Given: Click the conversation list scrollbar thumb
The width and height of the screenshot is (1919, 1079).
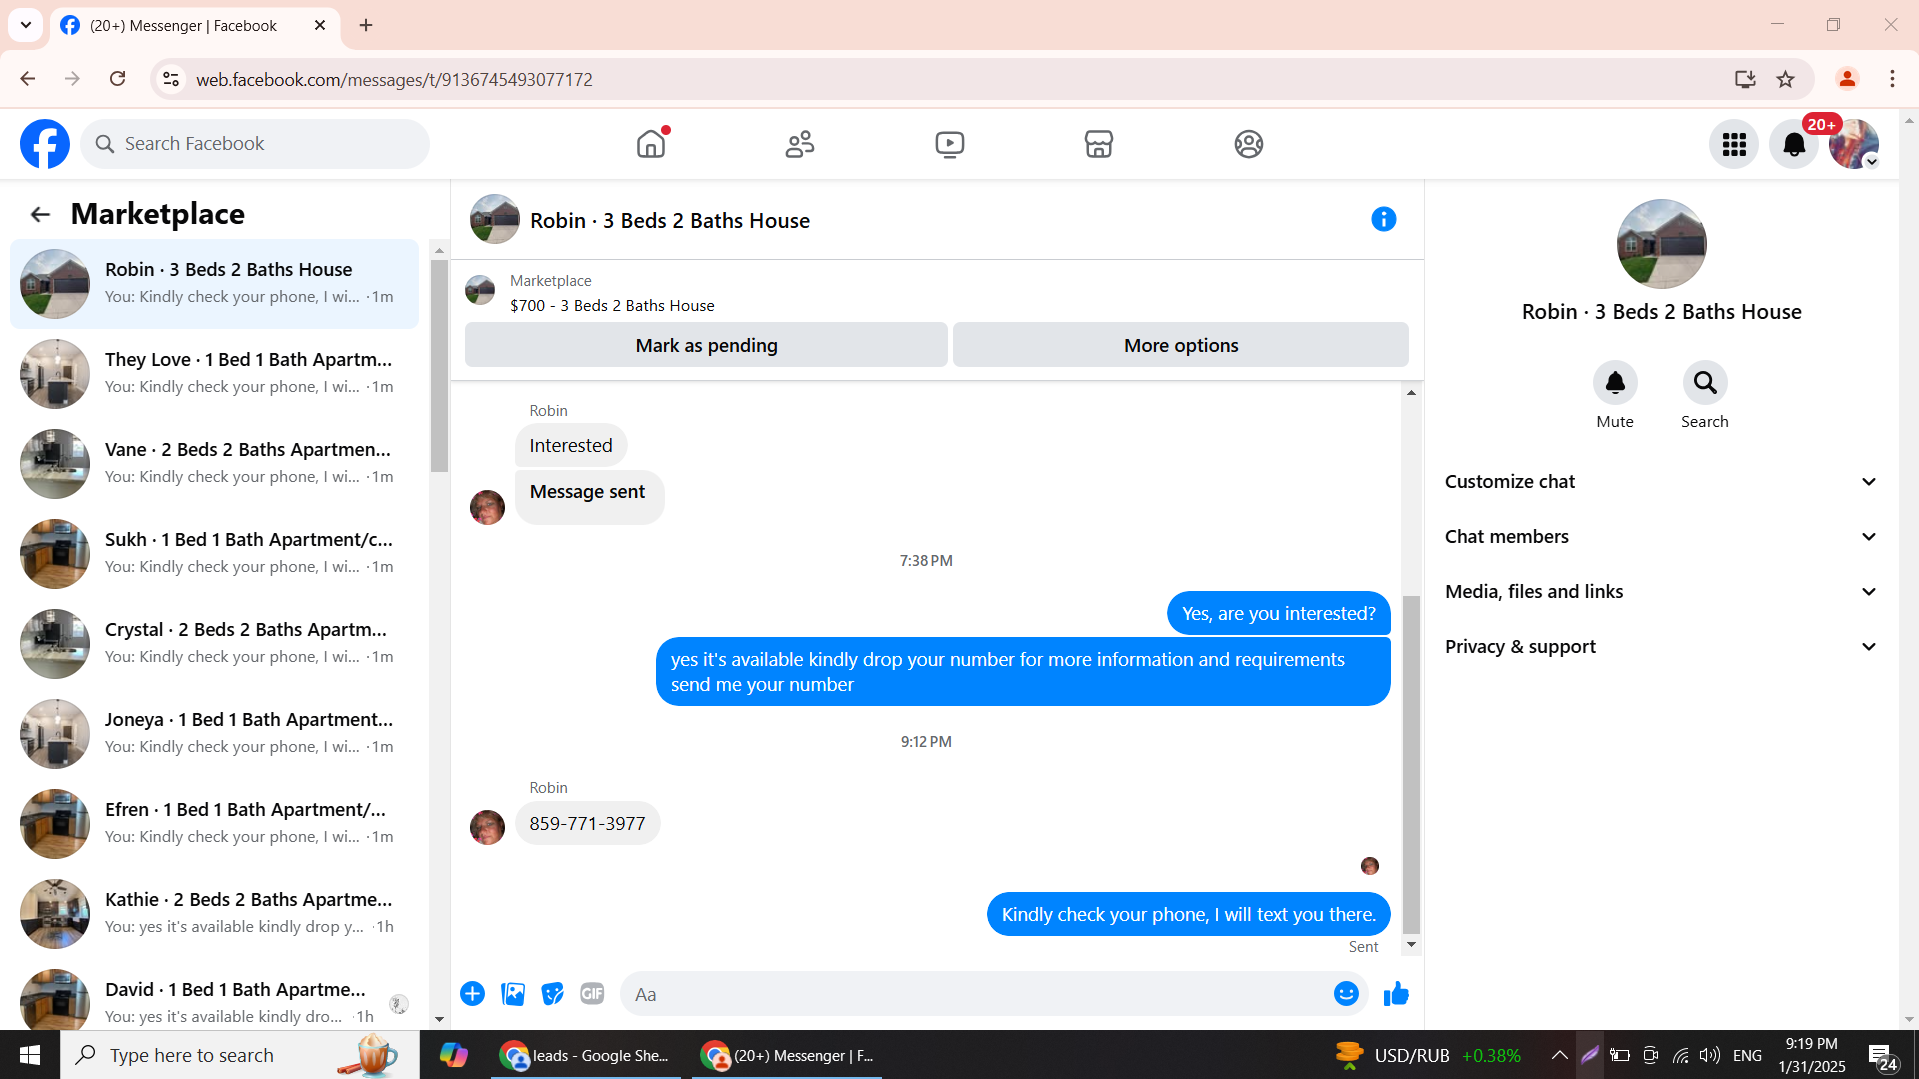Looking at the screenshot, I should [439, 365].
